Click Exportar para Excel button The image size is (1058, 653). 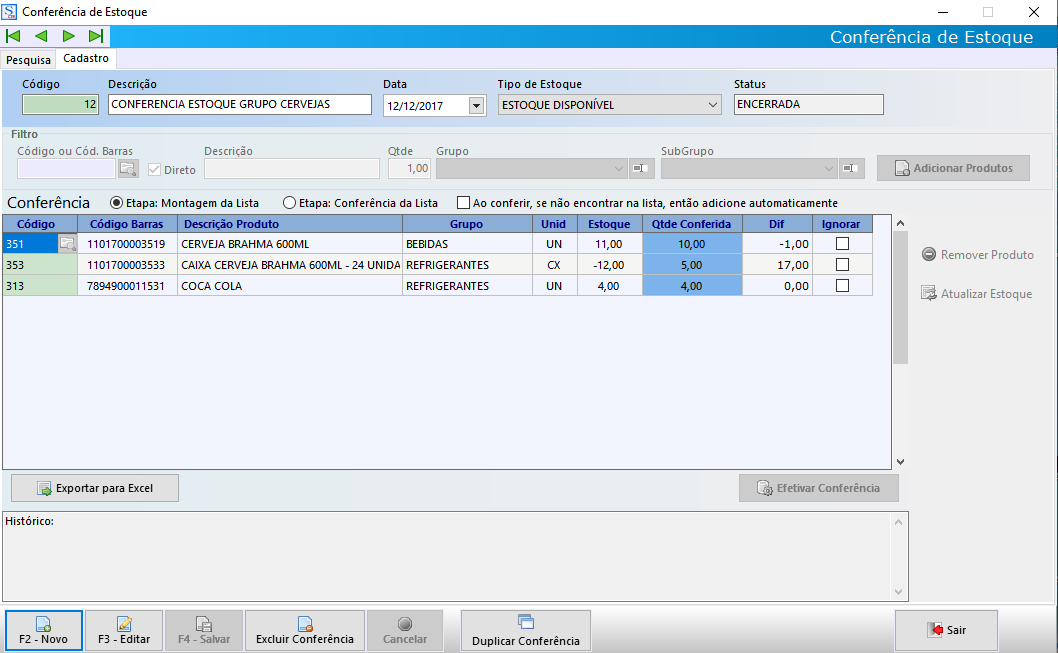coord(95,488)
